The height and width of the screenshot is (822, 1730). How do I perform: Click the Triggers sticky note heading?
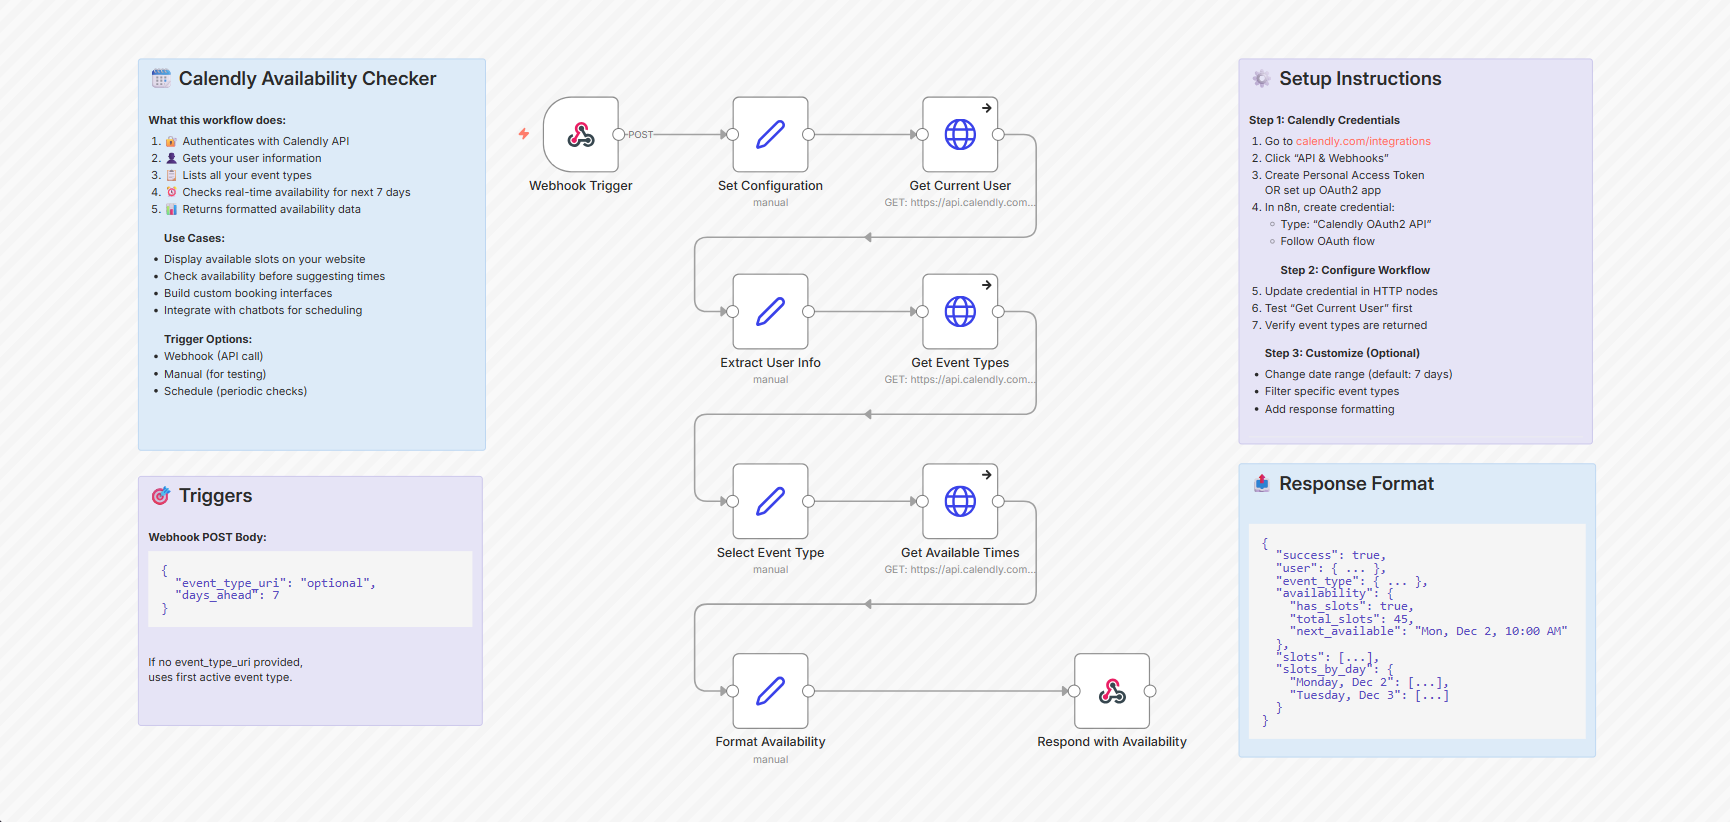coord(215,496)
